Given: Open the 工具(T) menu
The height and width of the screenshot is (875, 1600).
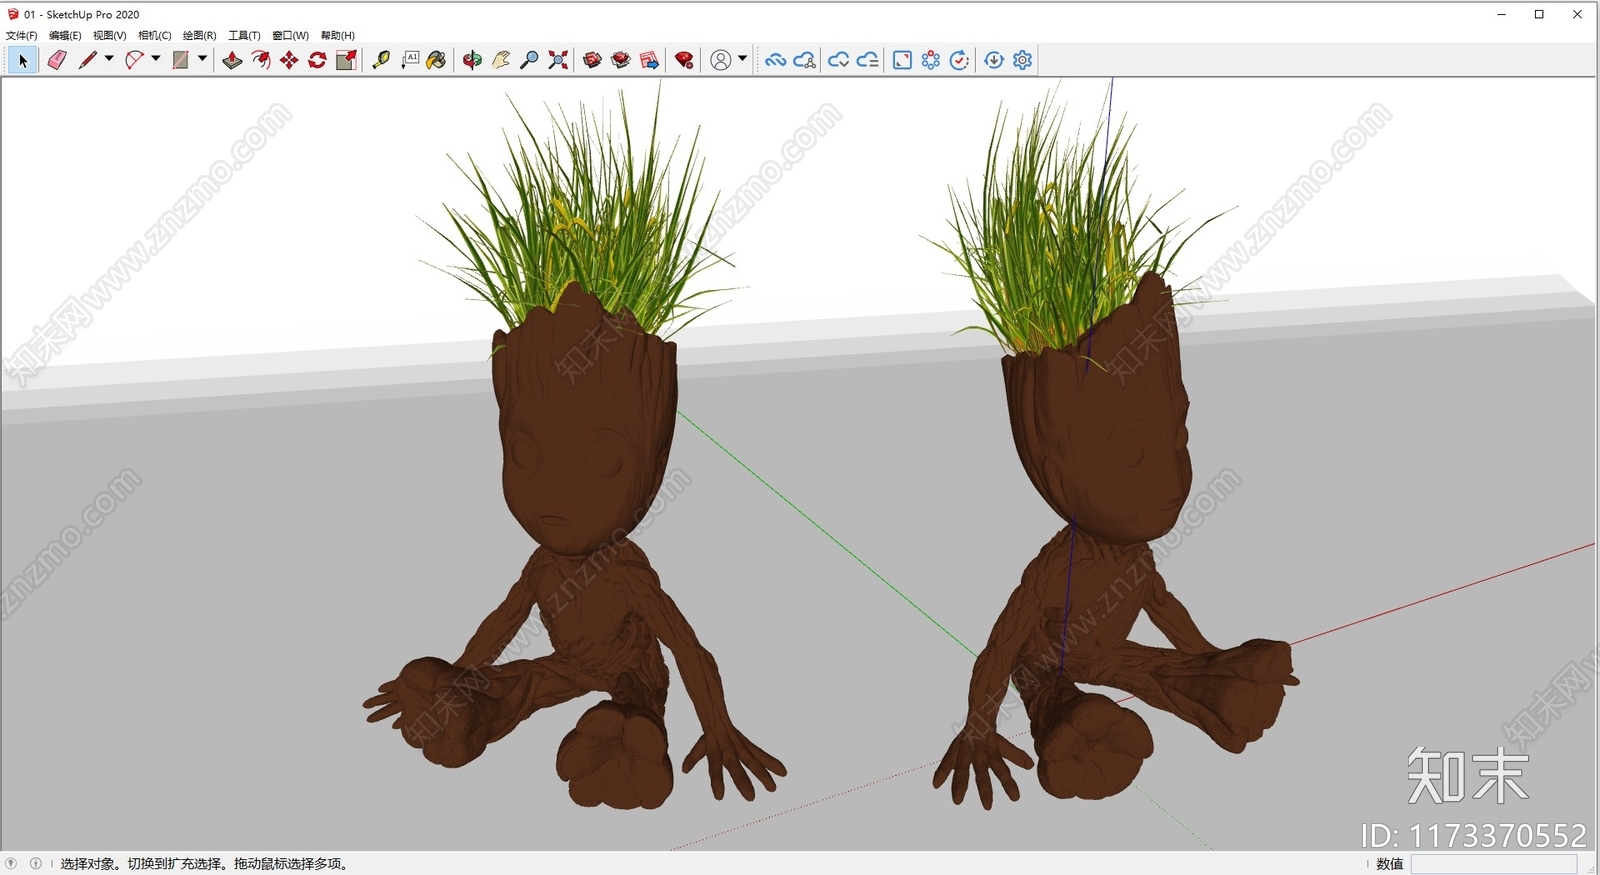Looking at the screenshot, I should [244, 36].
